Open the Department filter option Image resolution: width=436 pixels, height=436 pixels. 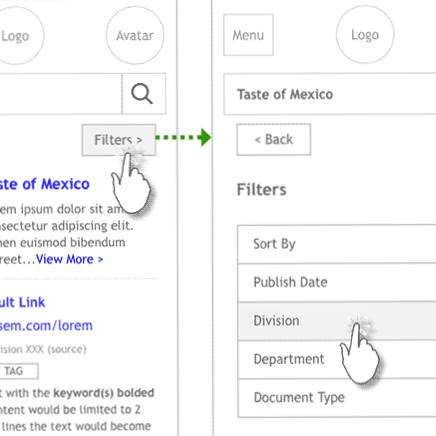point(337,359)
